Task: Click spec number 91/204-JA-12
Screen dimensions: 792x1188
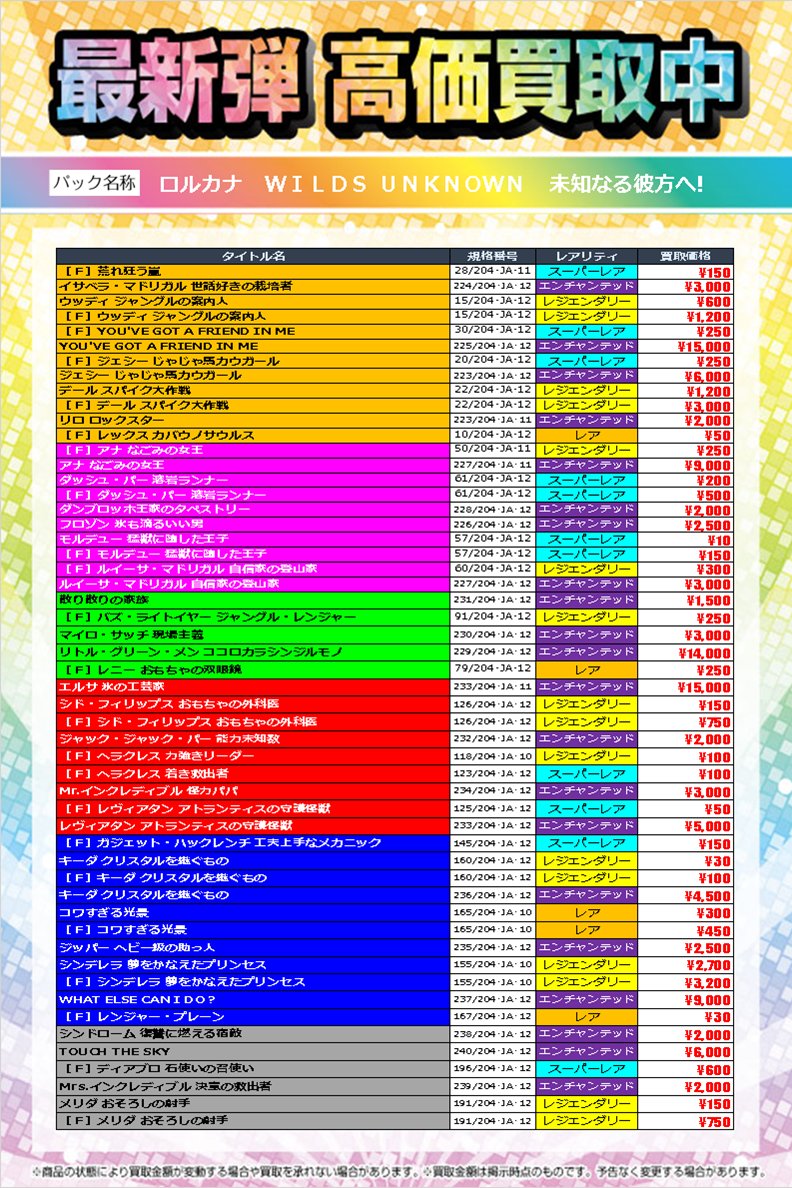Action: pyautogui.click(x=493, y=617)
